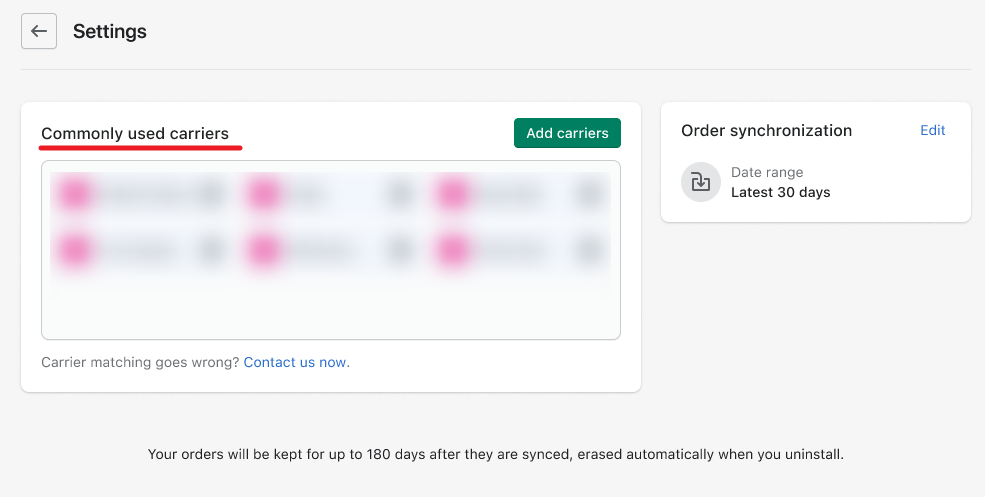Viewport: 985px width, 497px height.
Task: Click the gray icon of the top-middle carrier
Action: pos(400,194)
